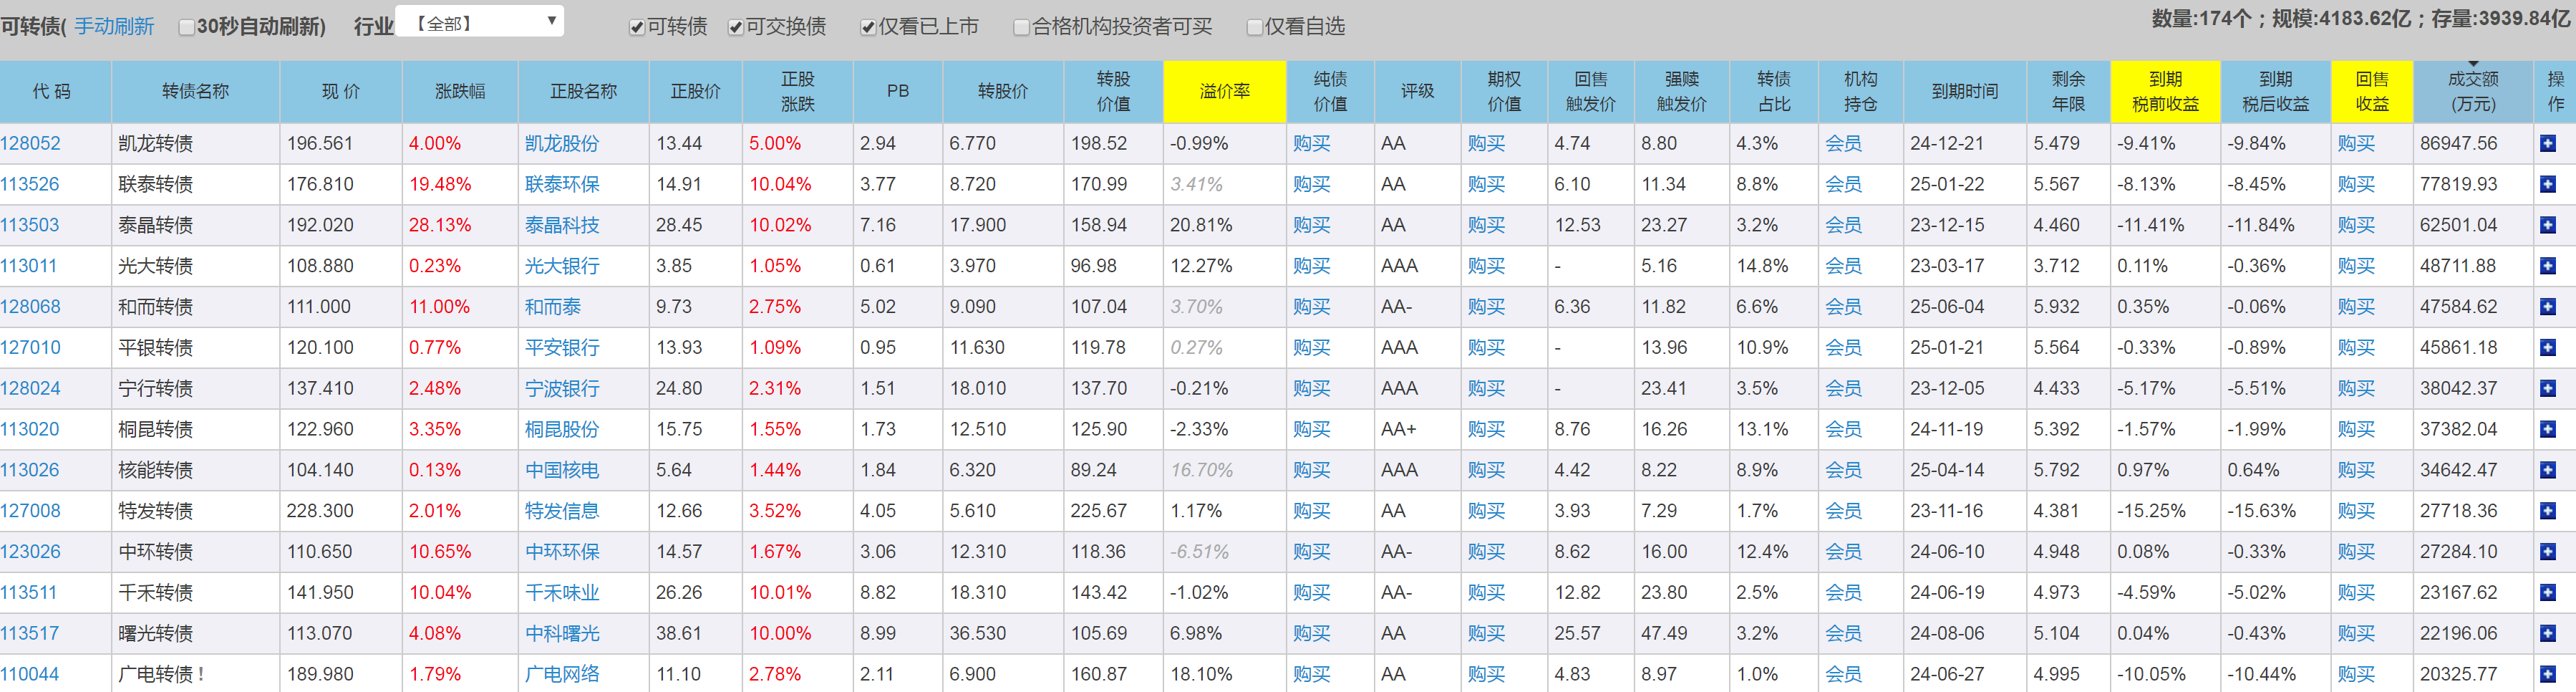Select the 数量:174个 summary text
This screenshot has width=2576, height=692.
(x=2202, y=19)
